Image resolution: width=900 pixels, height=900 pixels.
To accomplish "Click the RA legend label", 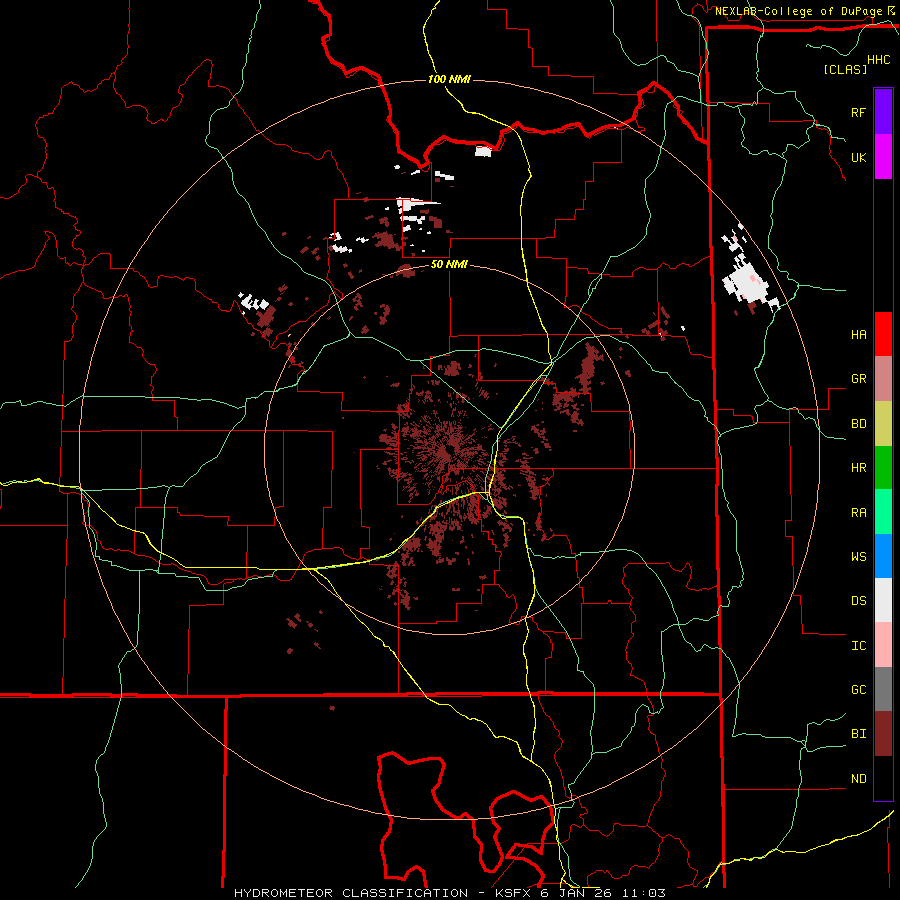I will click(858, 513).
